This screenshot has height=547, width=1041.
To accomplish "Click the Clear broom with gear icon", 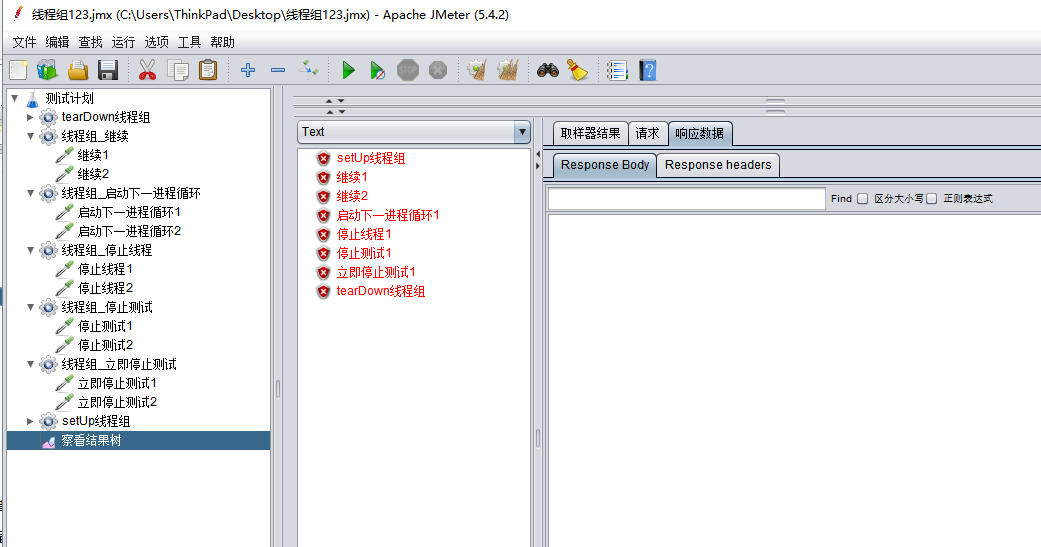I will [x=477, y=70].
